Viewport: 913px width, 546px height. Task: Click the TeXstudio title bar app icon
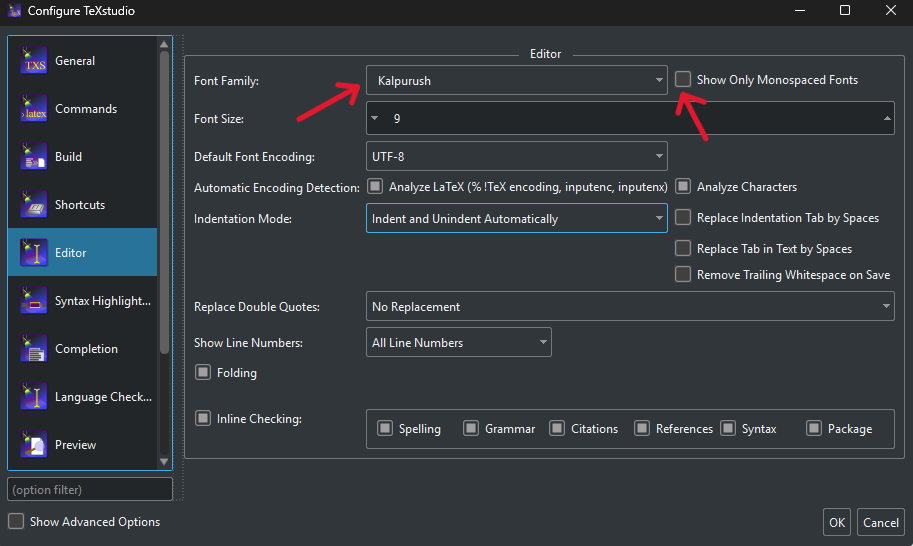tap(15, 10)
